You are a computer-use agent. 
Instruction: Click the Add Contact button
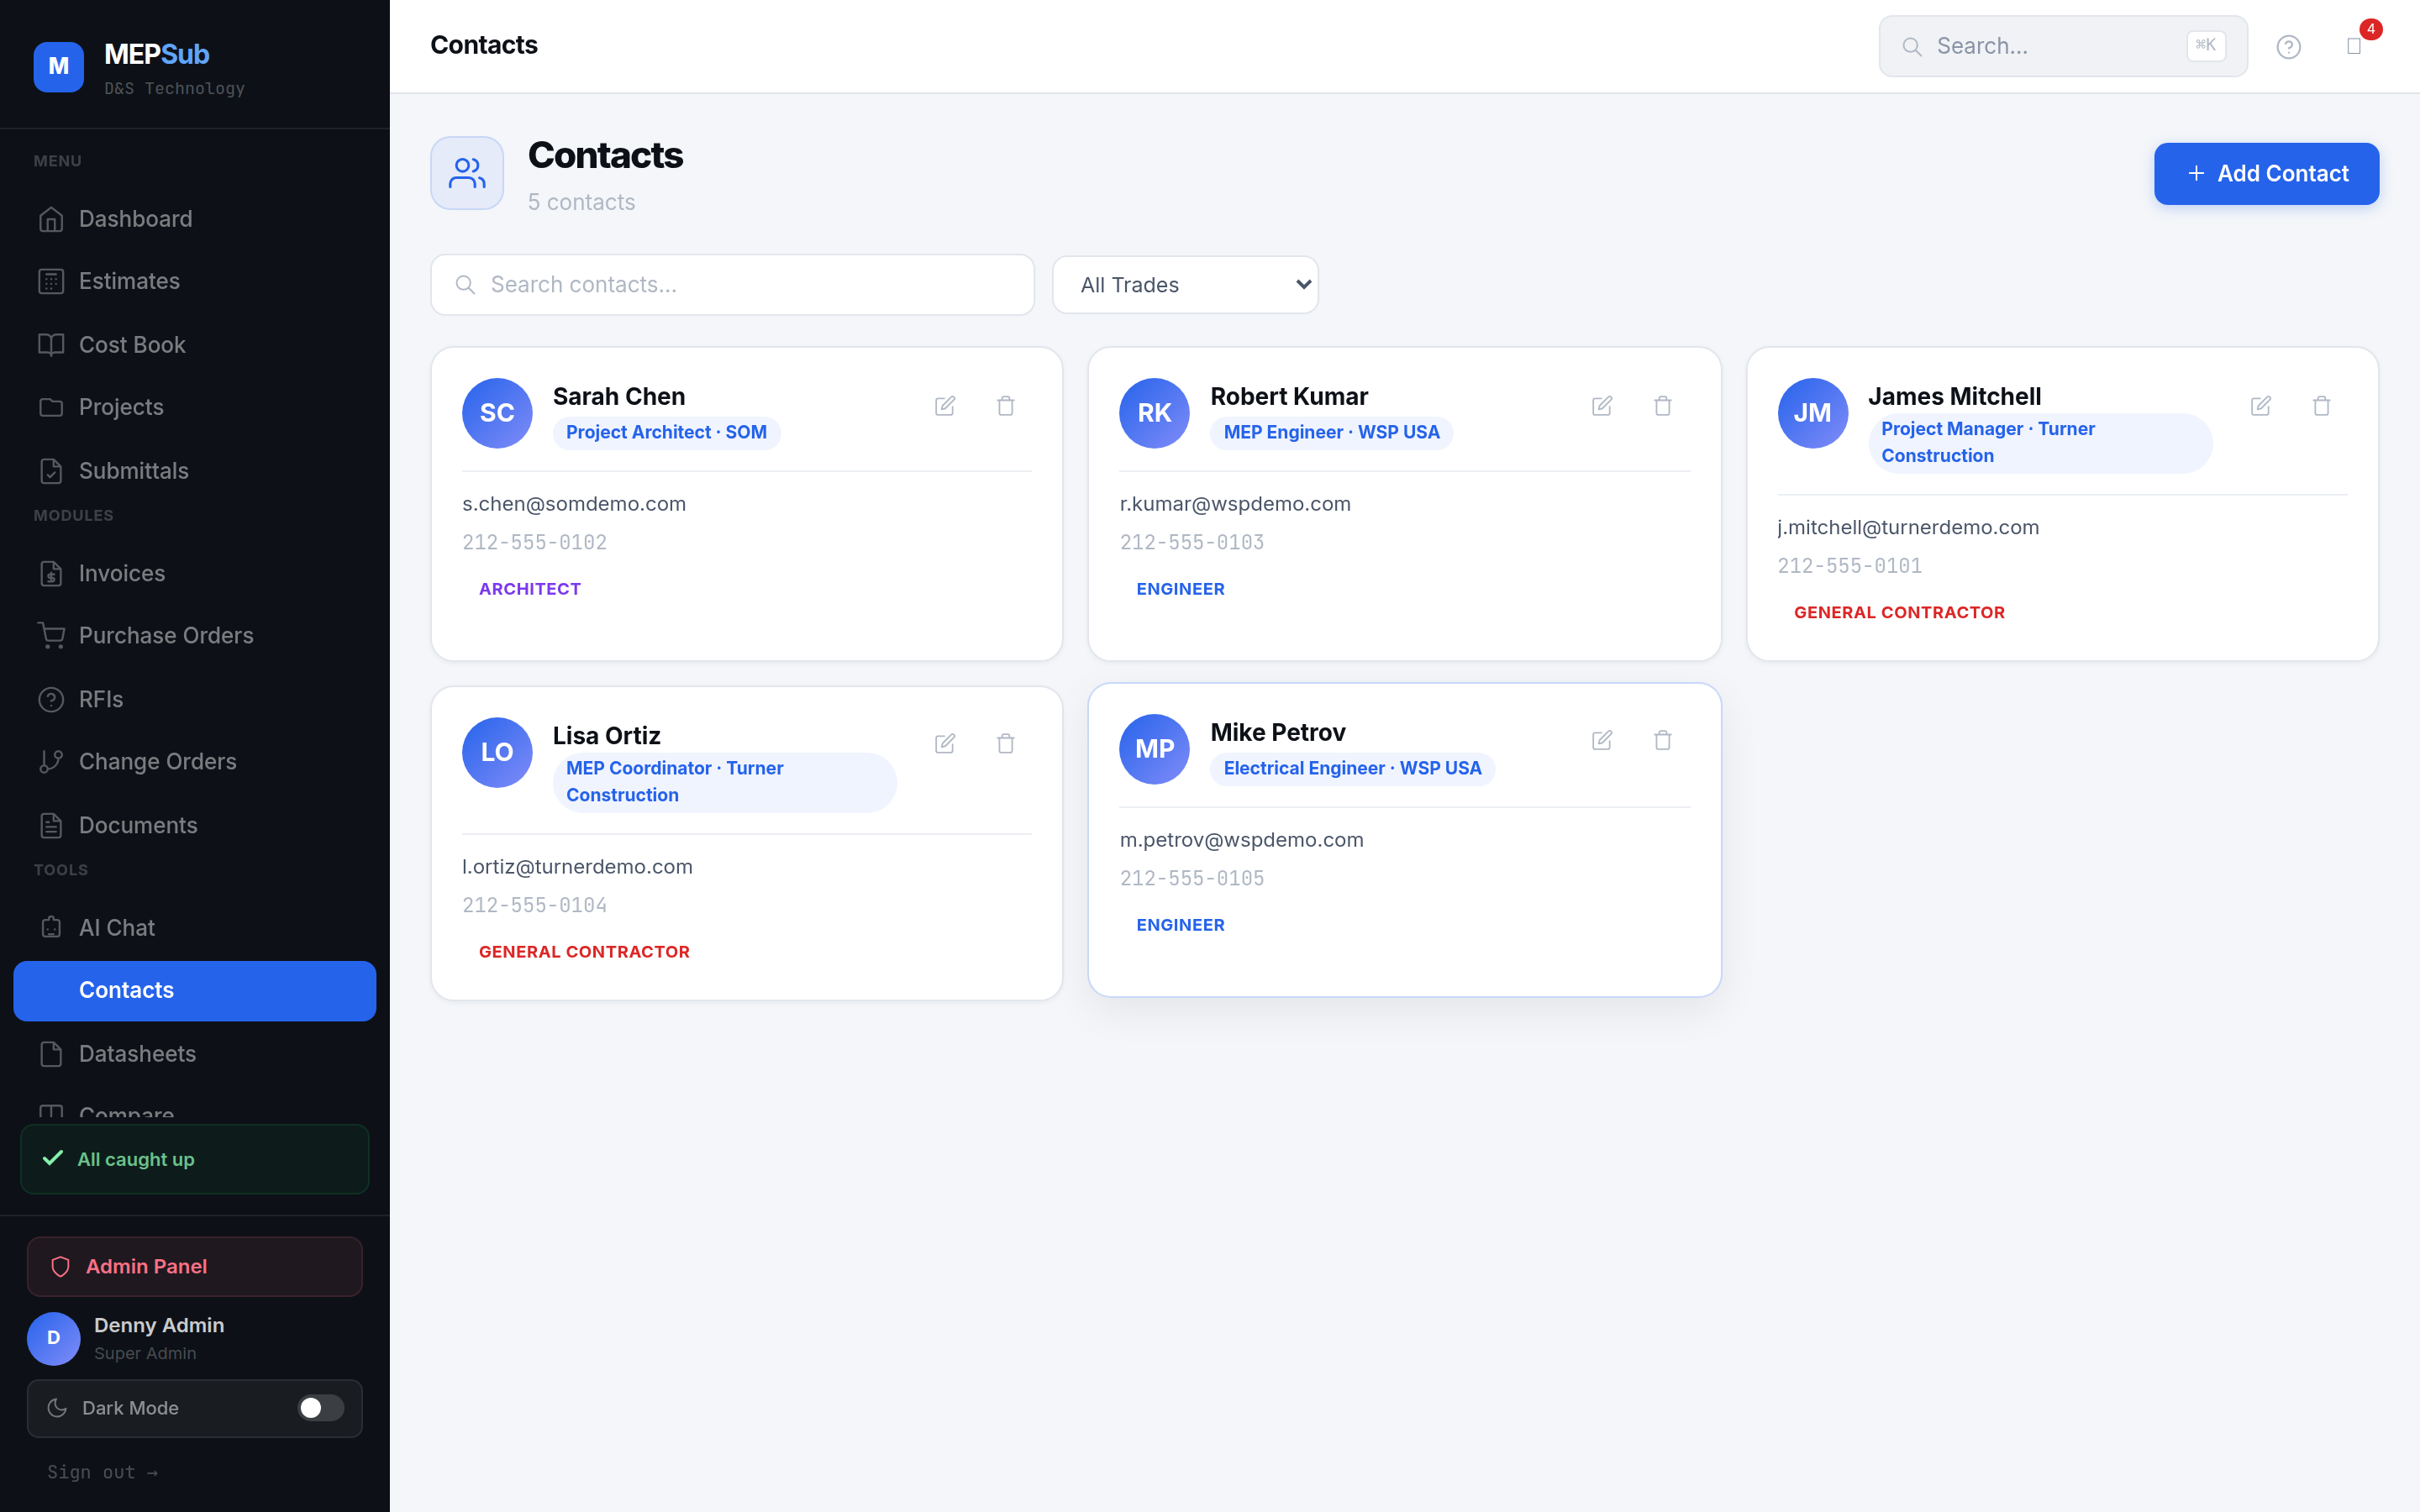coord(2266,173)
